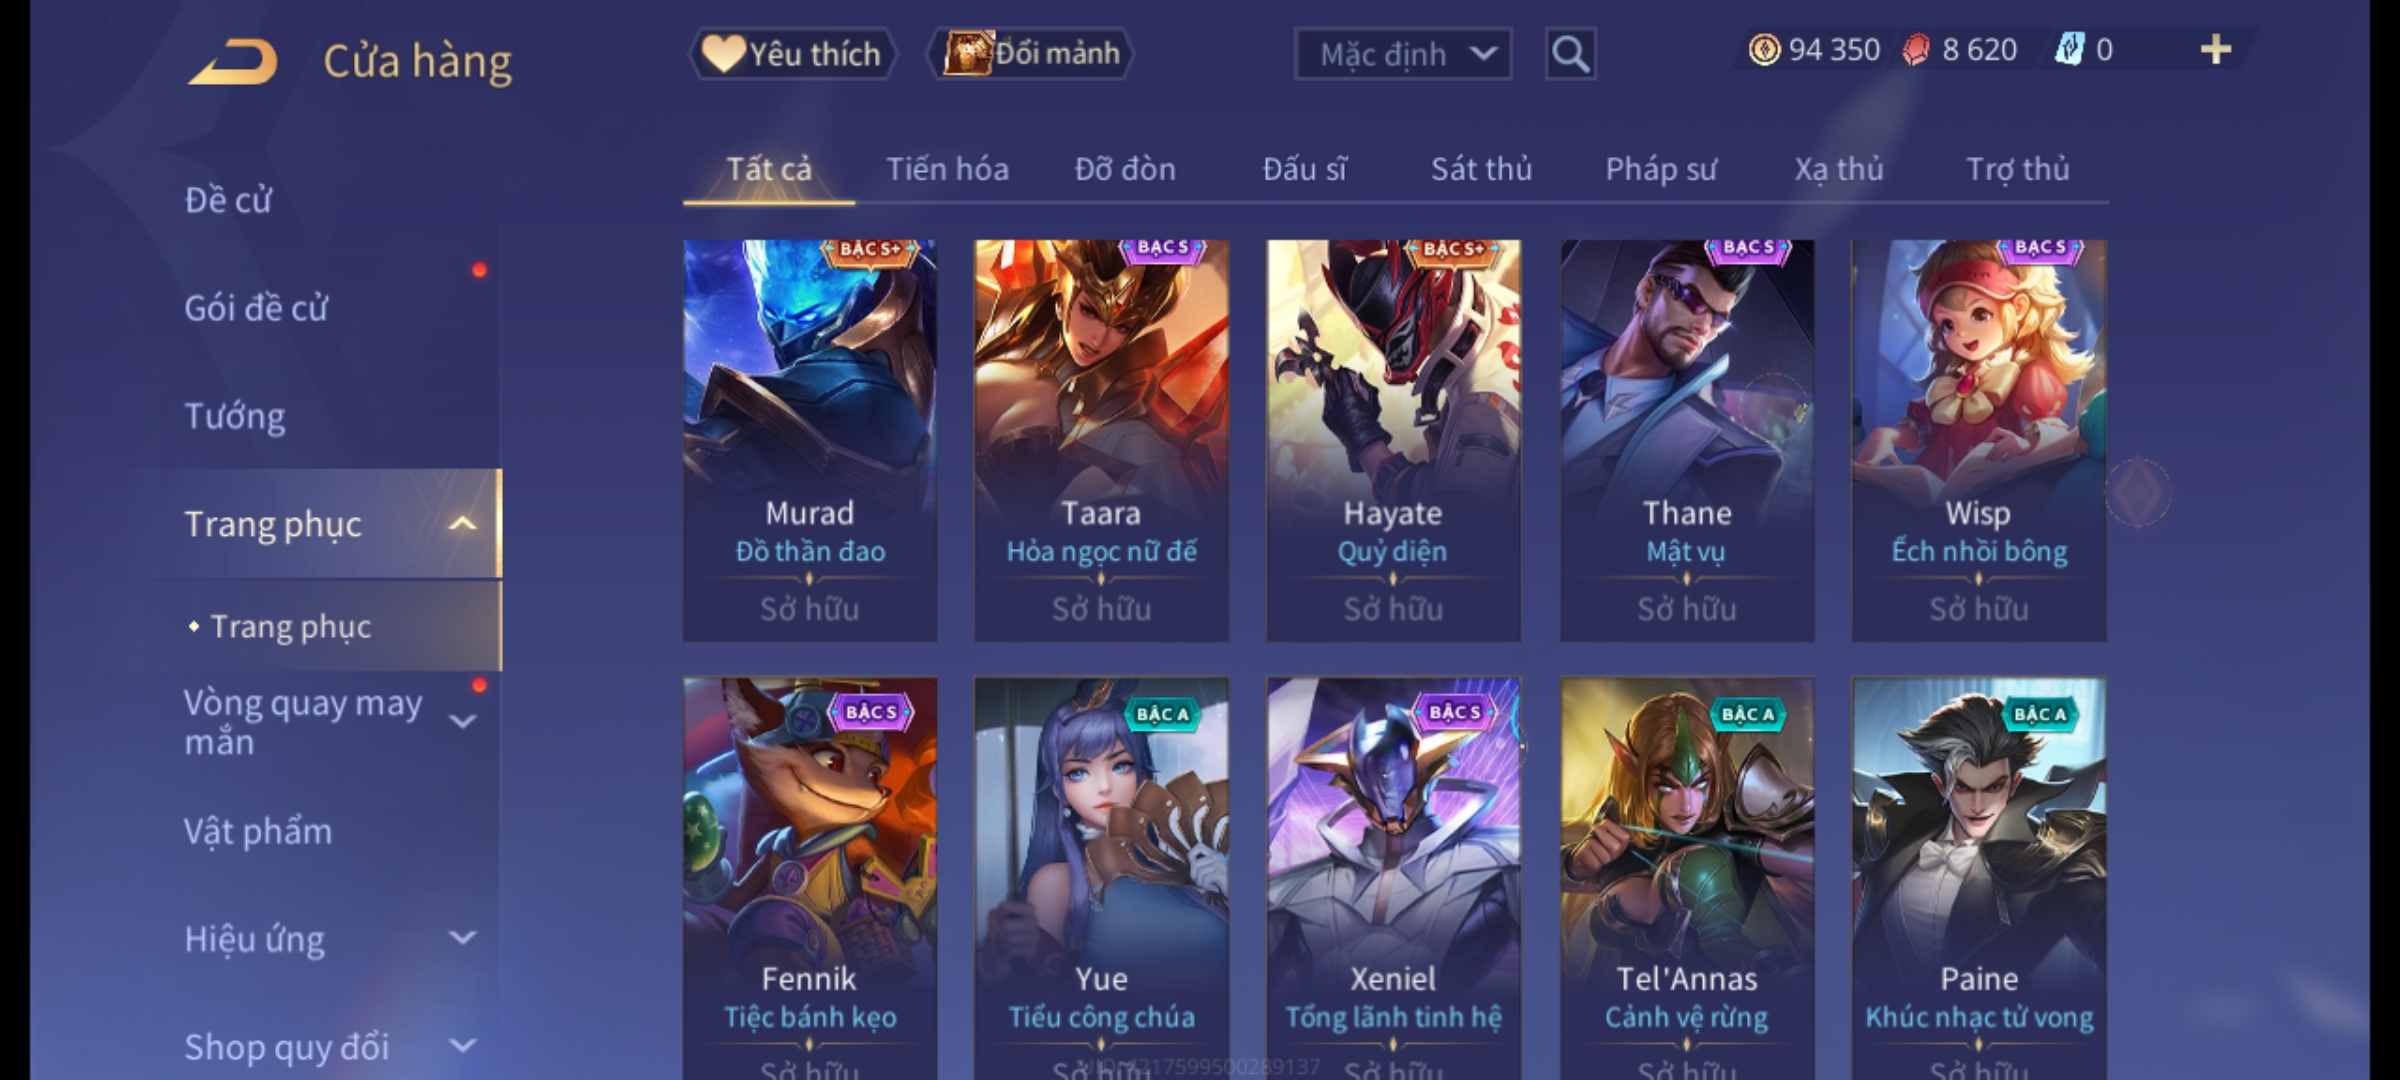2400x1080 pixels.
Task: Tap the back arrow icon beside Cửa hàng
Action: click(x=232, y=62)
